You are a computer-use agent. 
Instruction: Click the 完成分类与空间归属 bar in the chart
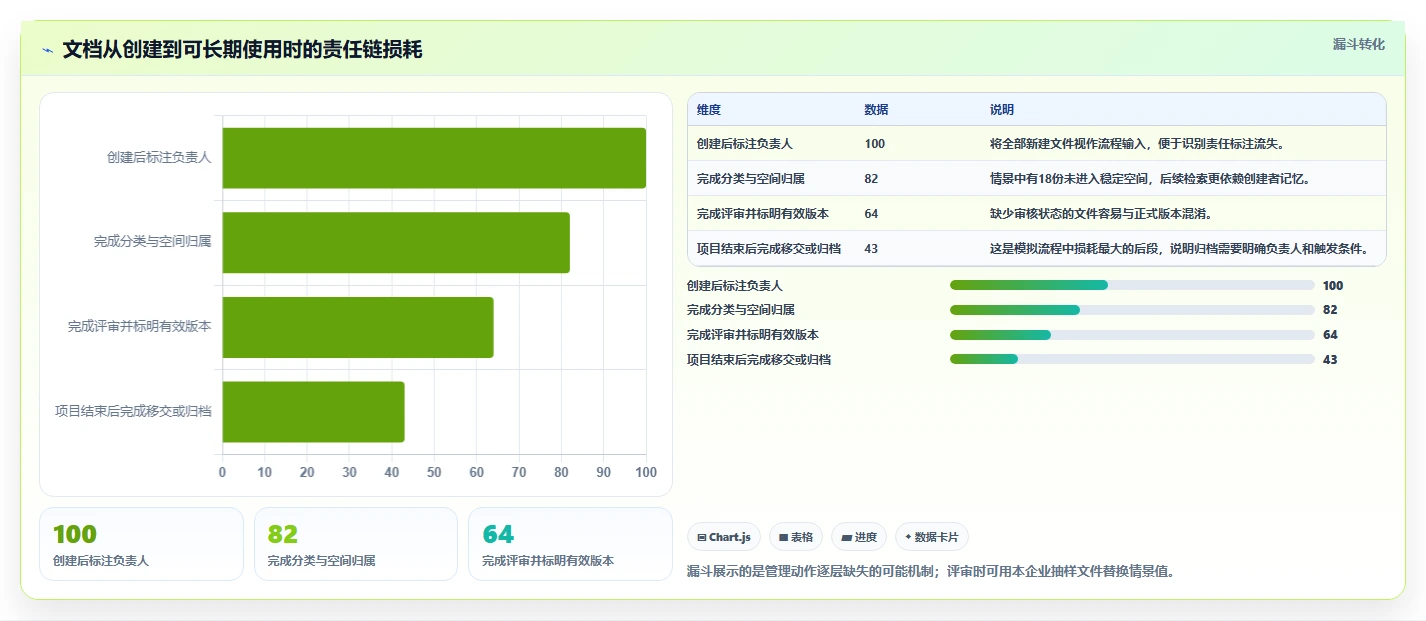coord(396,242)
